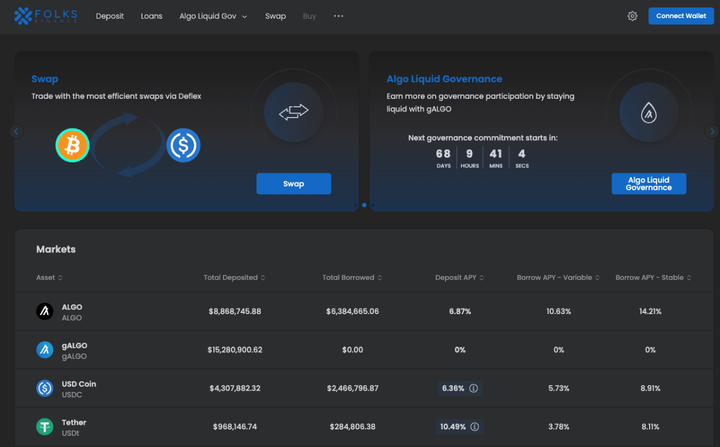Click the info icon beside 10.49% APY
Image resolution: width=720 pixels, height=447 pixels.
pos(475,426)
